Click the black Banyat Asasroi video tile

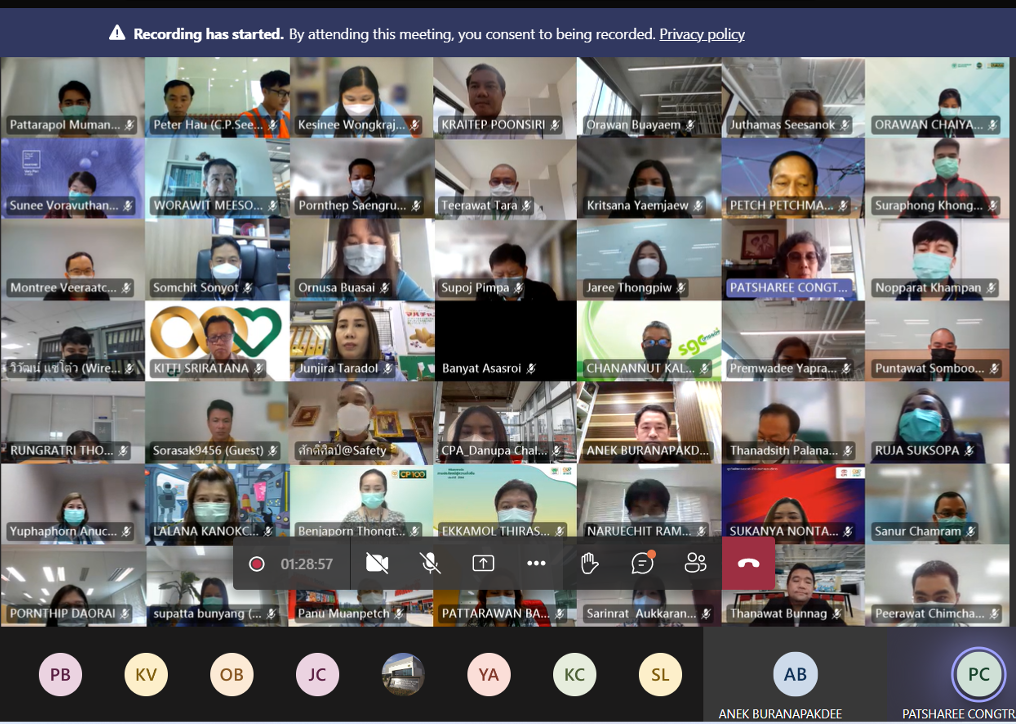[x=504, y=341]
